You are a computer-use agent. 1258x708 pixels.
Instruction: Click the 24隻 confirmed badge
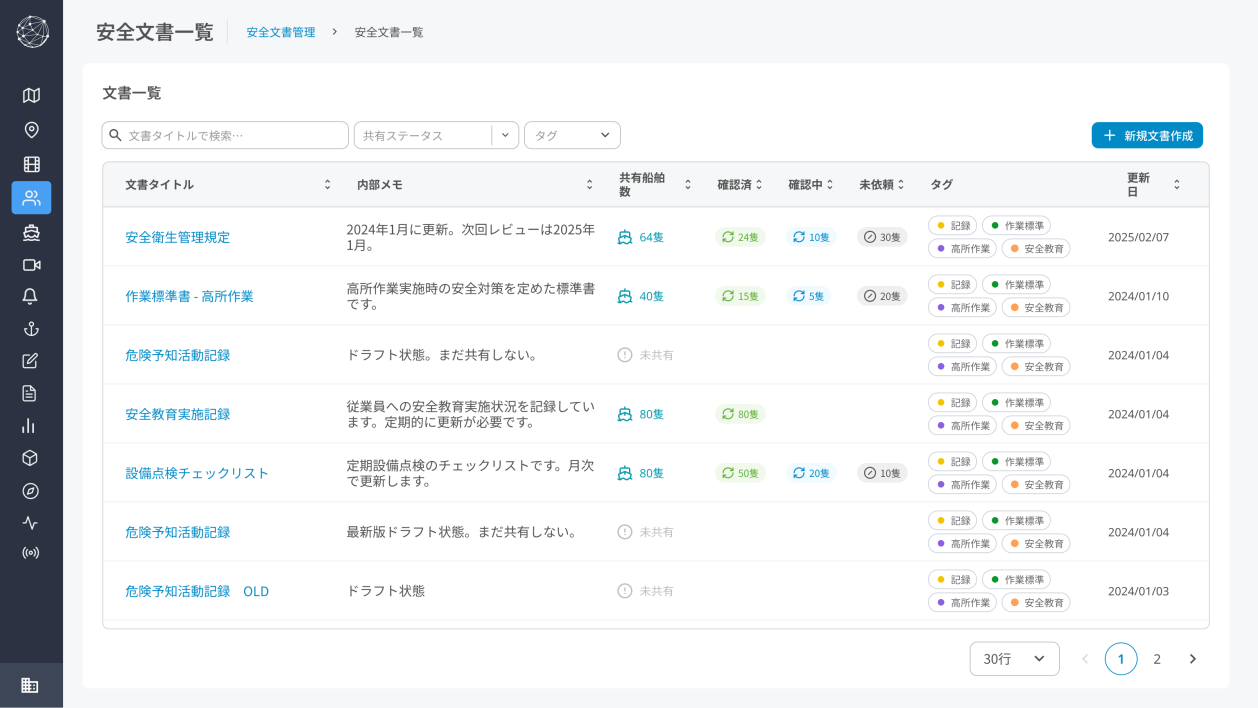(x=740, y=237)
